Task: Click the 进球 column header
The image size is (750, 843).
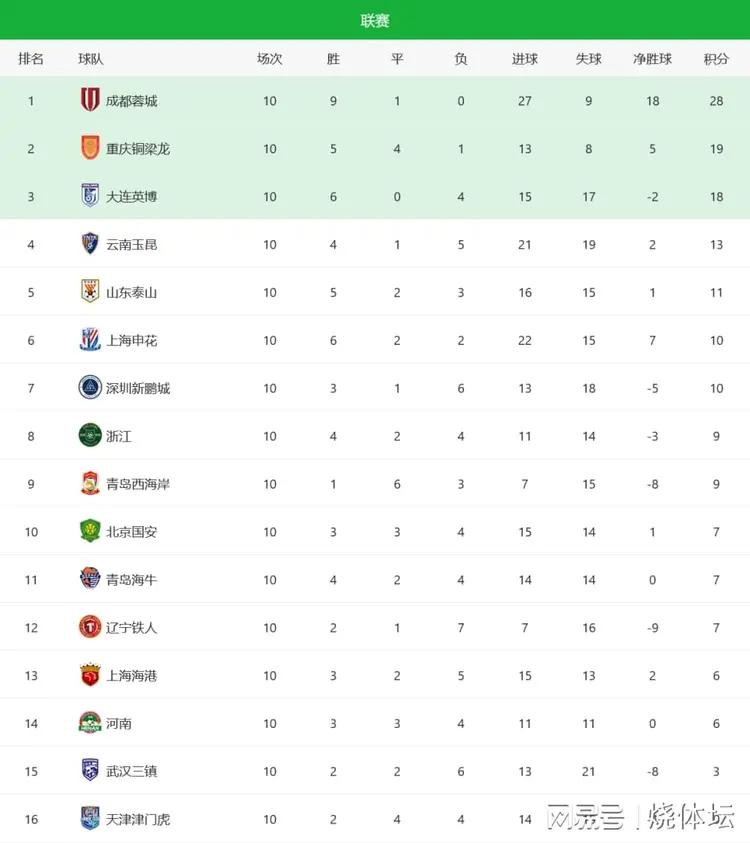Action: tap(524, 59)
